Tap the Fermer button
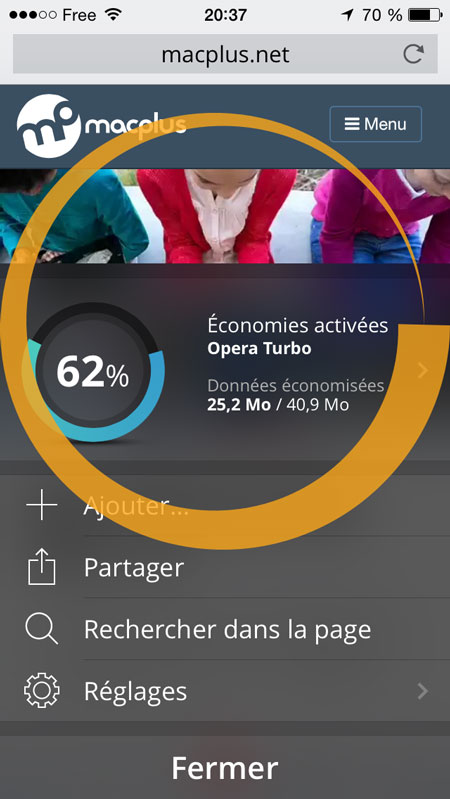The image size is (450, 799). 225,767
